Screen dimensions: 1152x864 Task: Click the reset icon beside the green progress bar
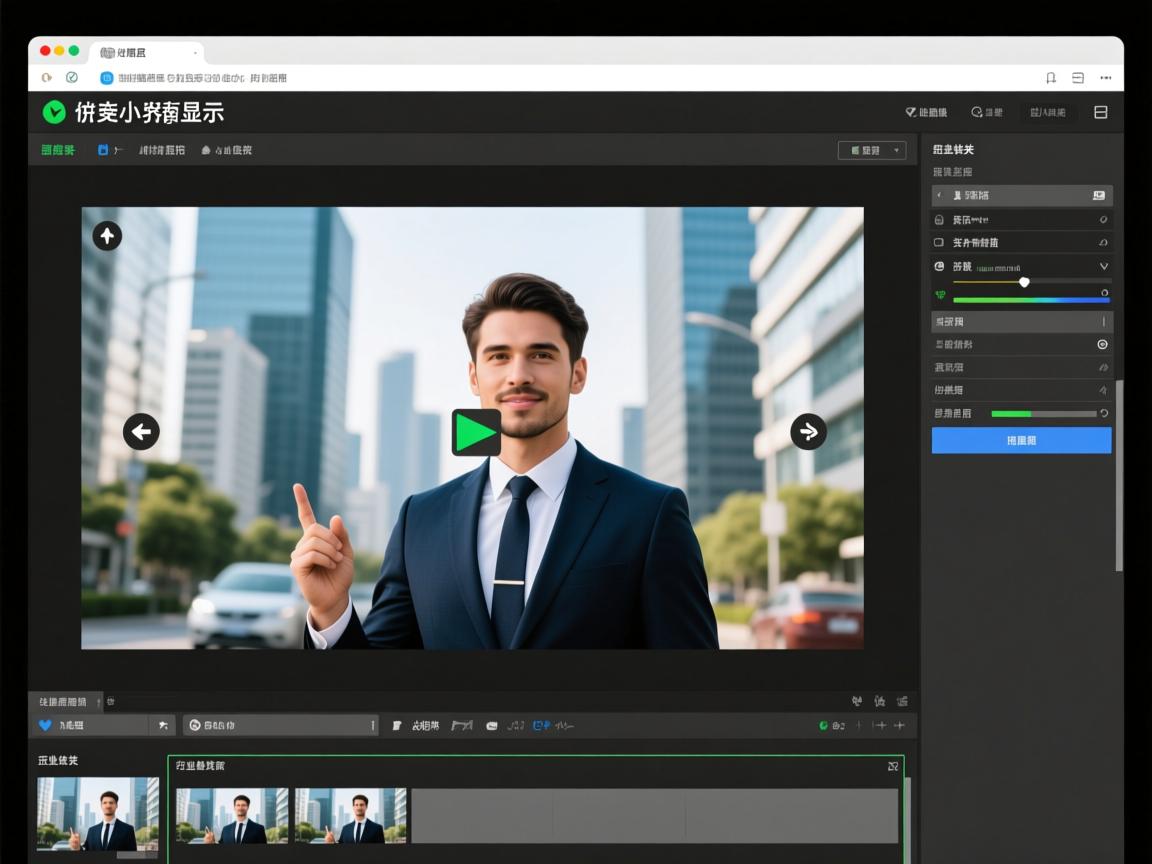pos(1104,413)
